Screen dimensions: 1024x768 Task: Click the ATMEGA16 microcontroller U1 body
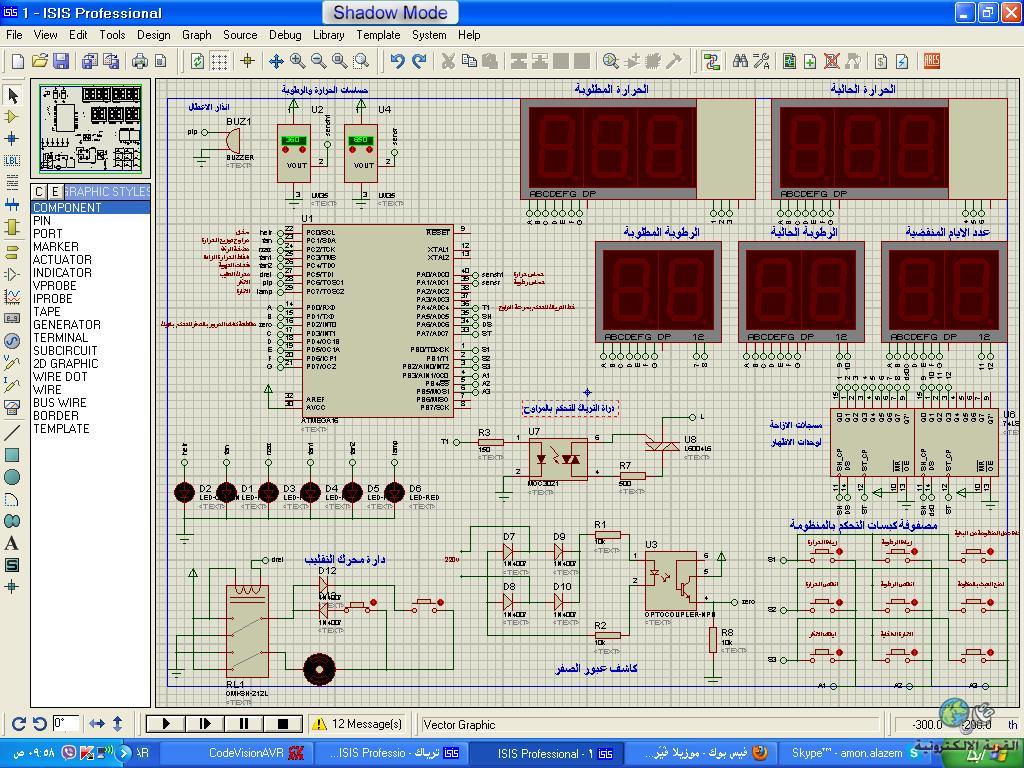(x=377, y=321)
